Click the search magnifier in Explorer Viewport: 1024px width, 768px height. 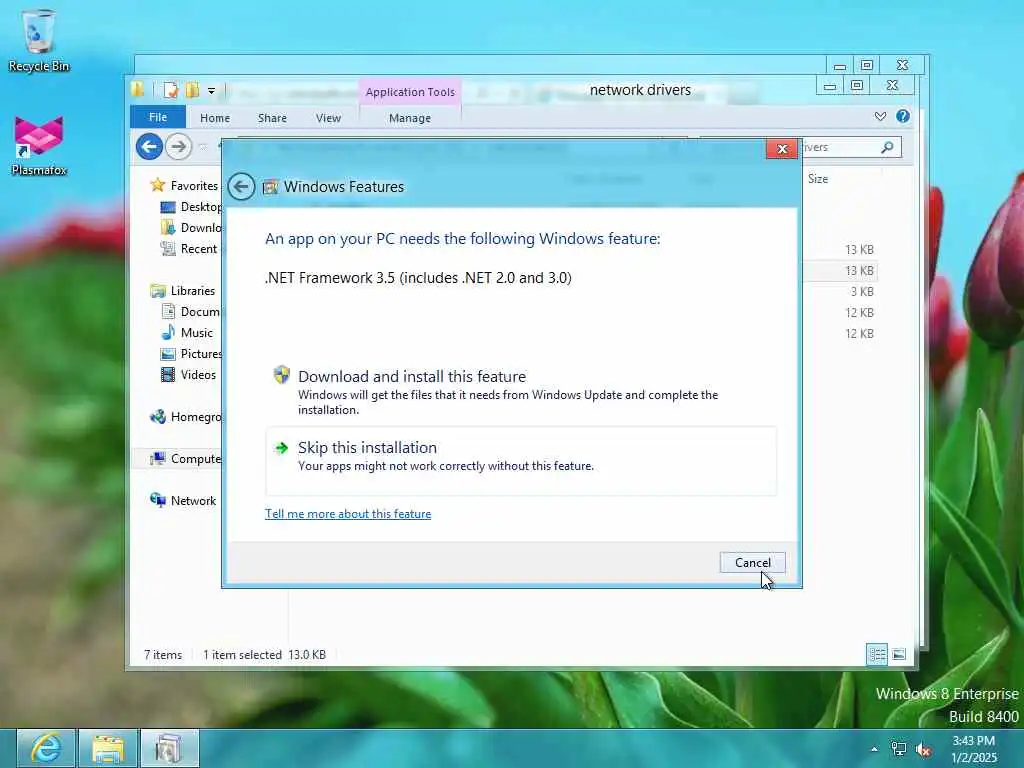pyautogui.click(x=887, y=148)
